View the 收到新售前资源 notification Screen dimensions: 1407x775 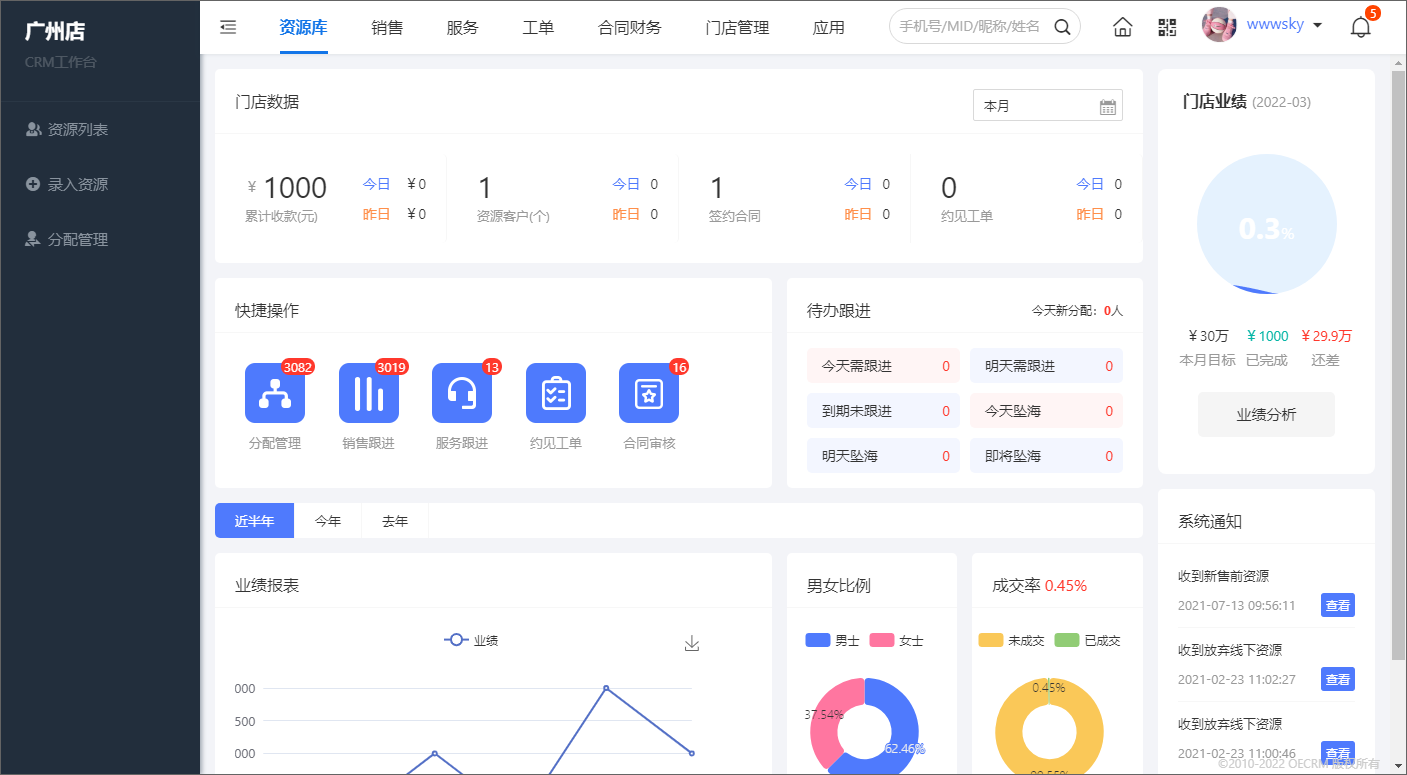click(1338, 605)
